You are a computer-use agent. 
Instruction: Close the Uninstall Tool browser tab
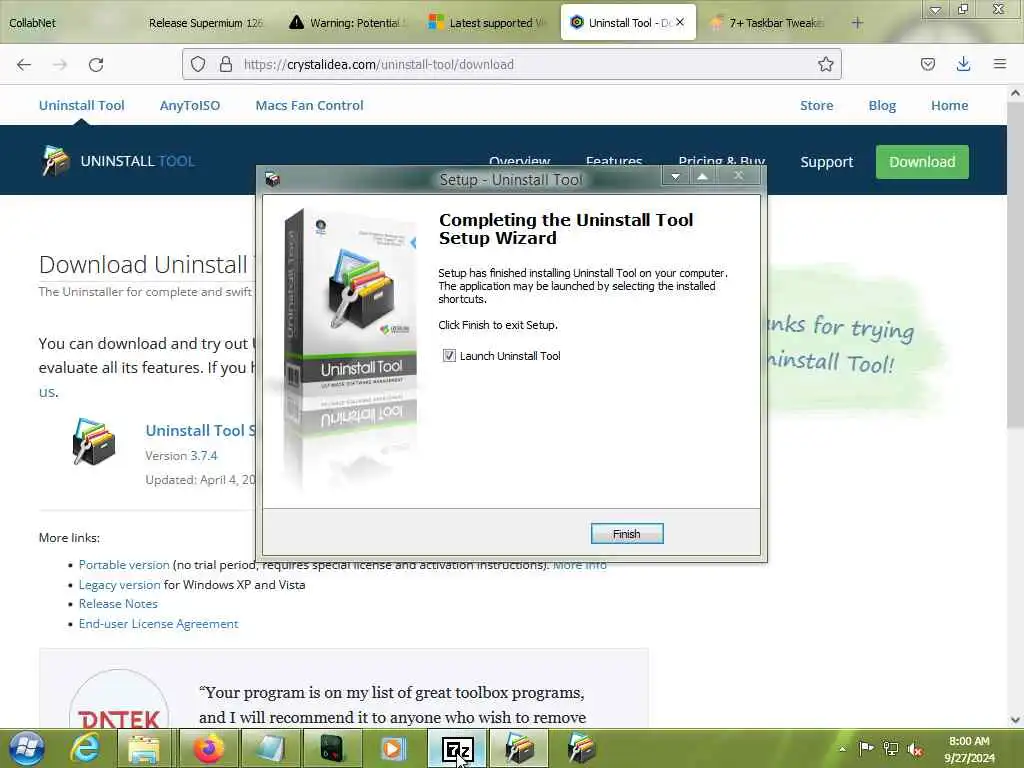(680, 22)
